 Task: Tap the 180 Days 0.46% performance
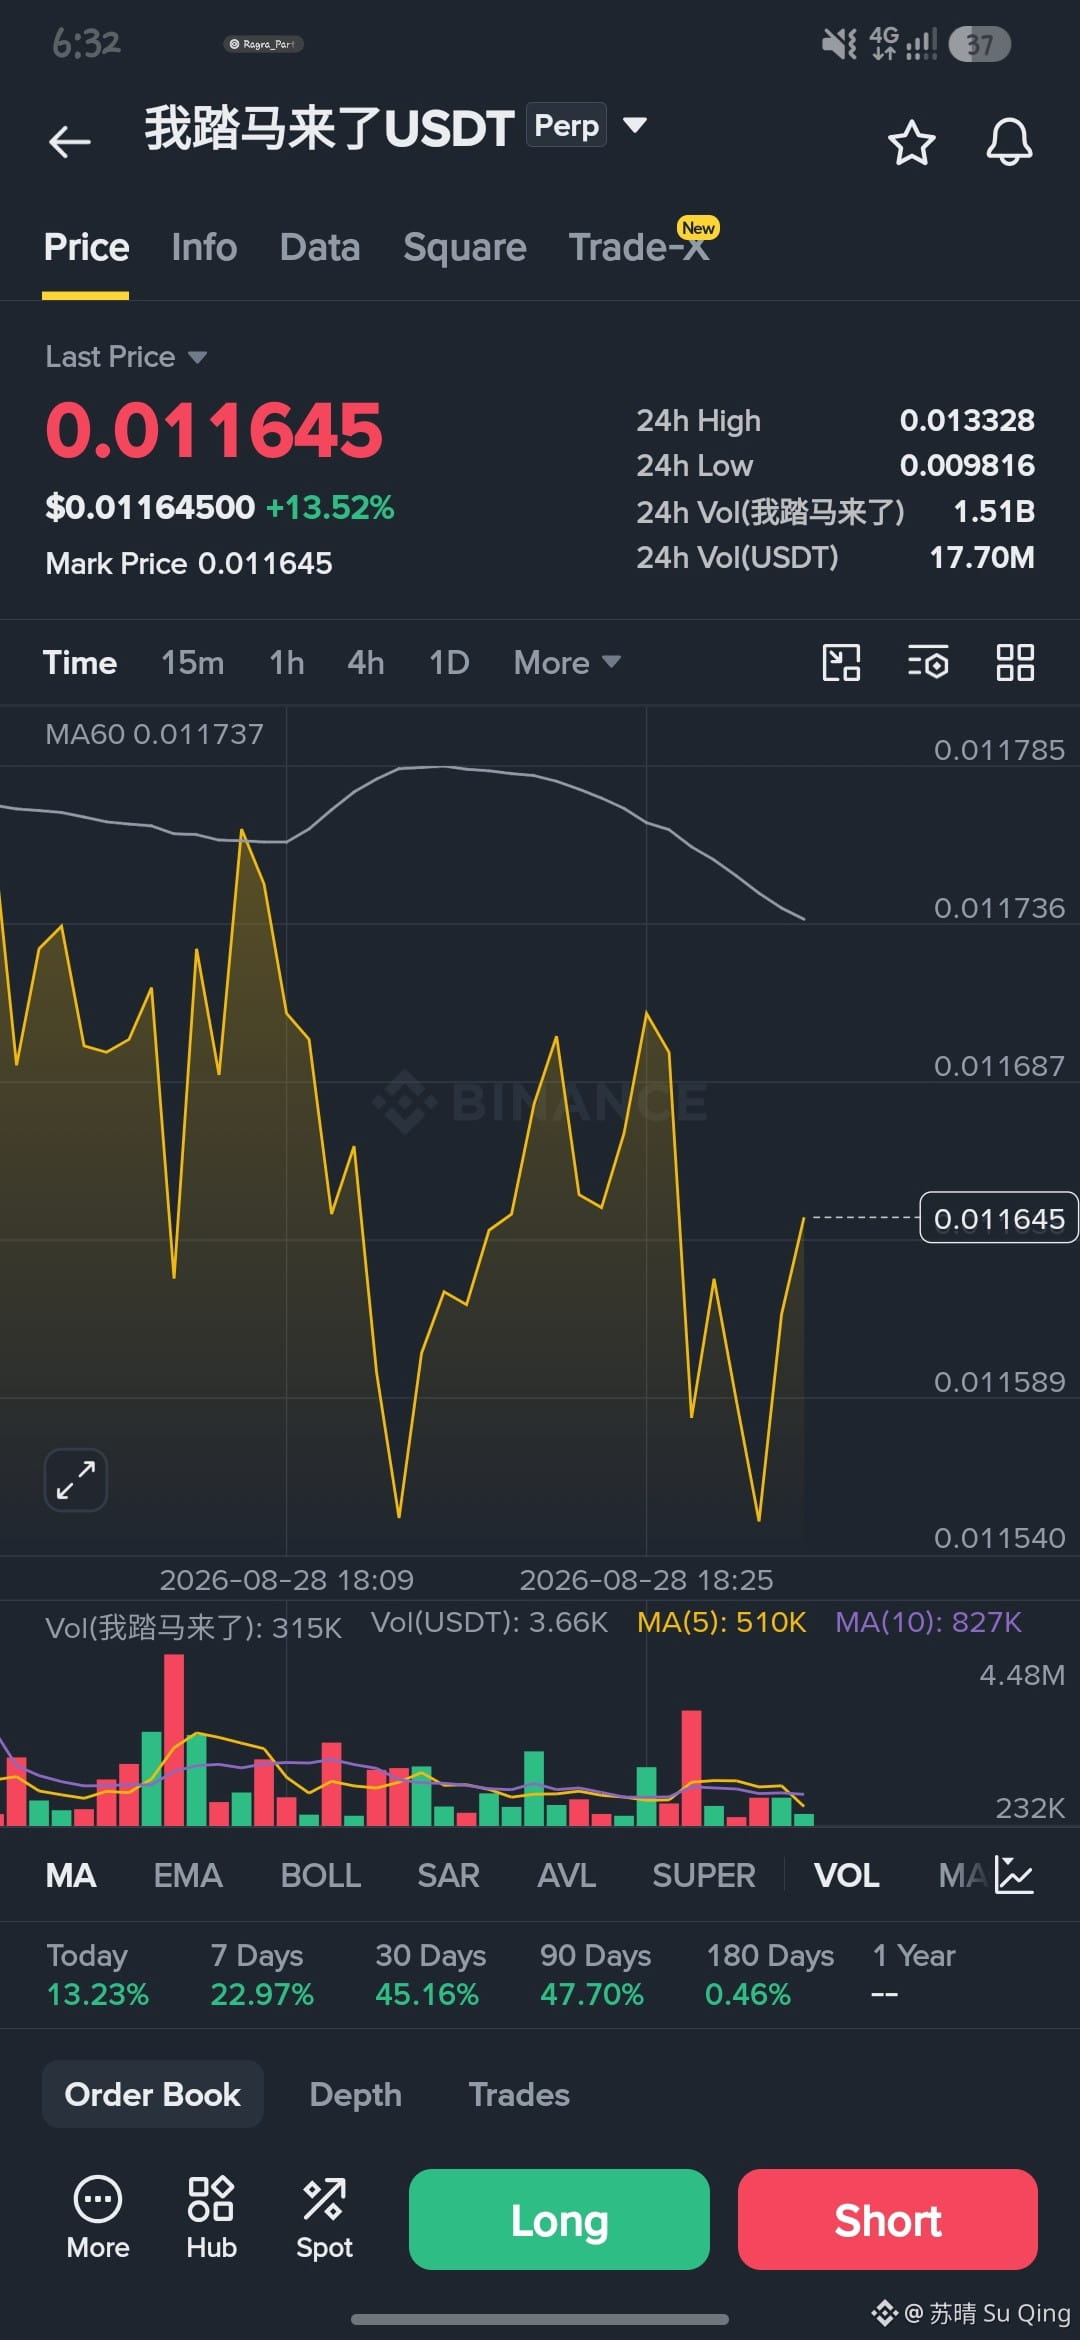[x=769, y=1974]
